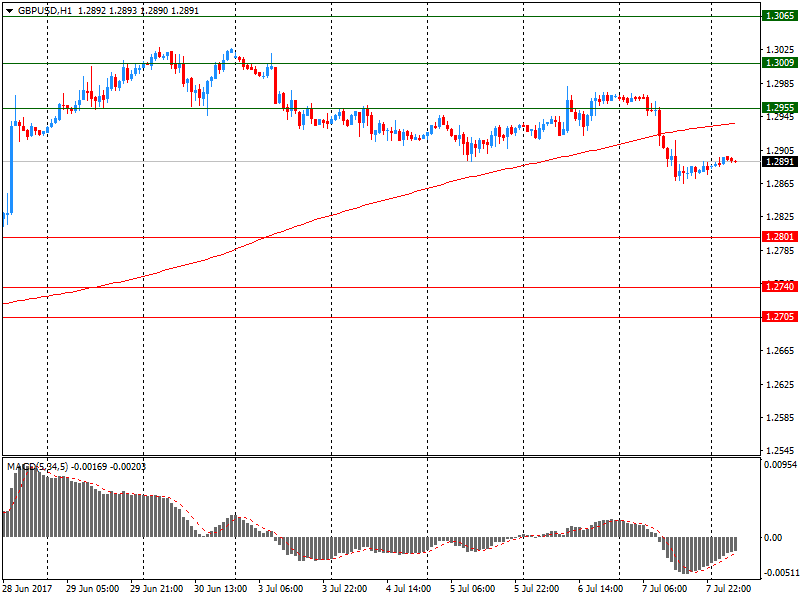This screenshot has width=800, height=600.
Task: Click the 7 Jul 06:00 time axis label
Action: point(664,589)
